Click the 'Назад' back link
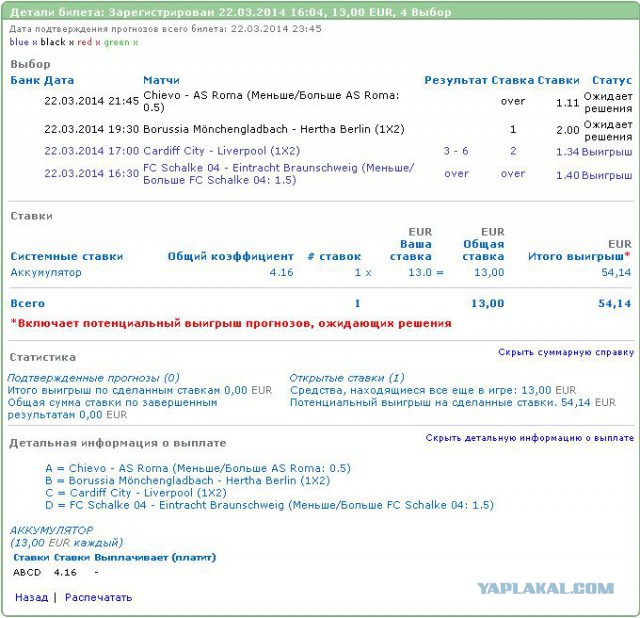 [x=31, y=597]
